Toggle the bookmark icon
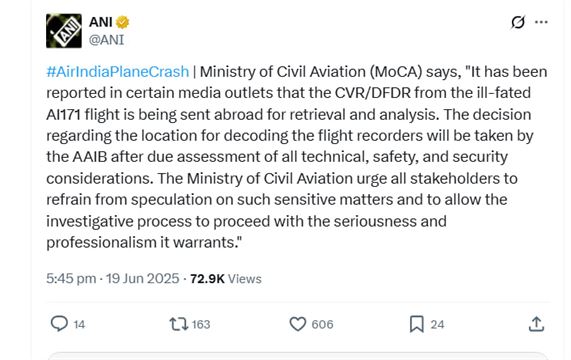Image resolution: width=571 pixels, height=360 pixels. (417, 324)
